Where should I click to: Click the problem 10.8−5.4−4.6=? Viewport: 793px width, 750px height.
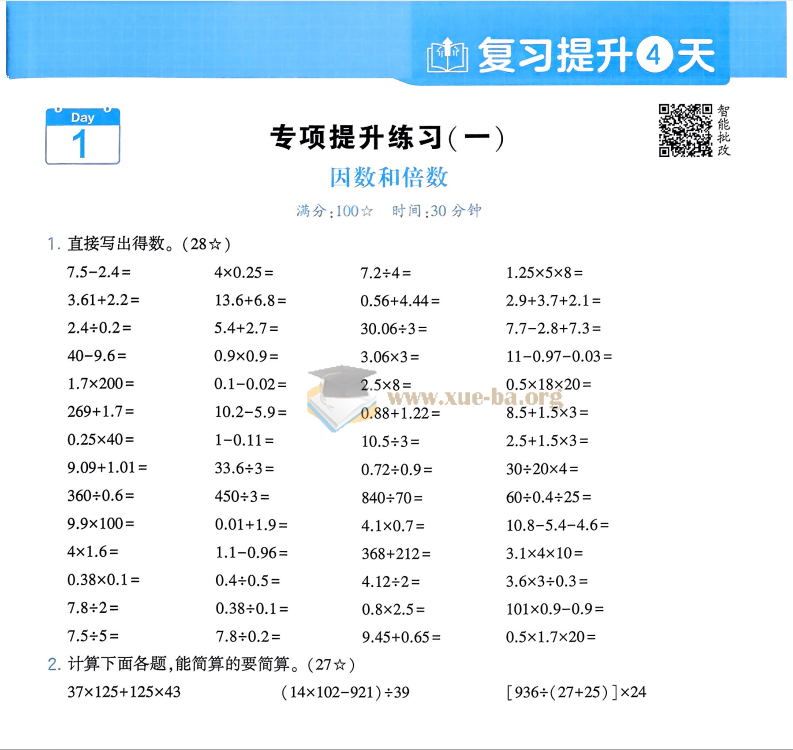click(557, 525)
